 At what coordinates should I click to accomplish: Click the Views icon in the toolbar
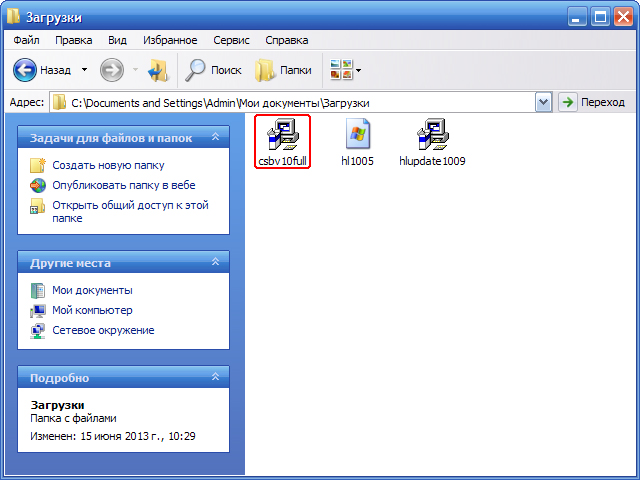point(341,70)
